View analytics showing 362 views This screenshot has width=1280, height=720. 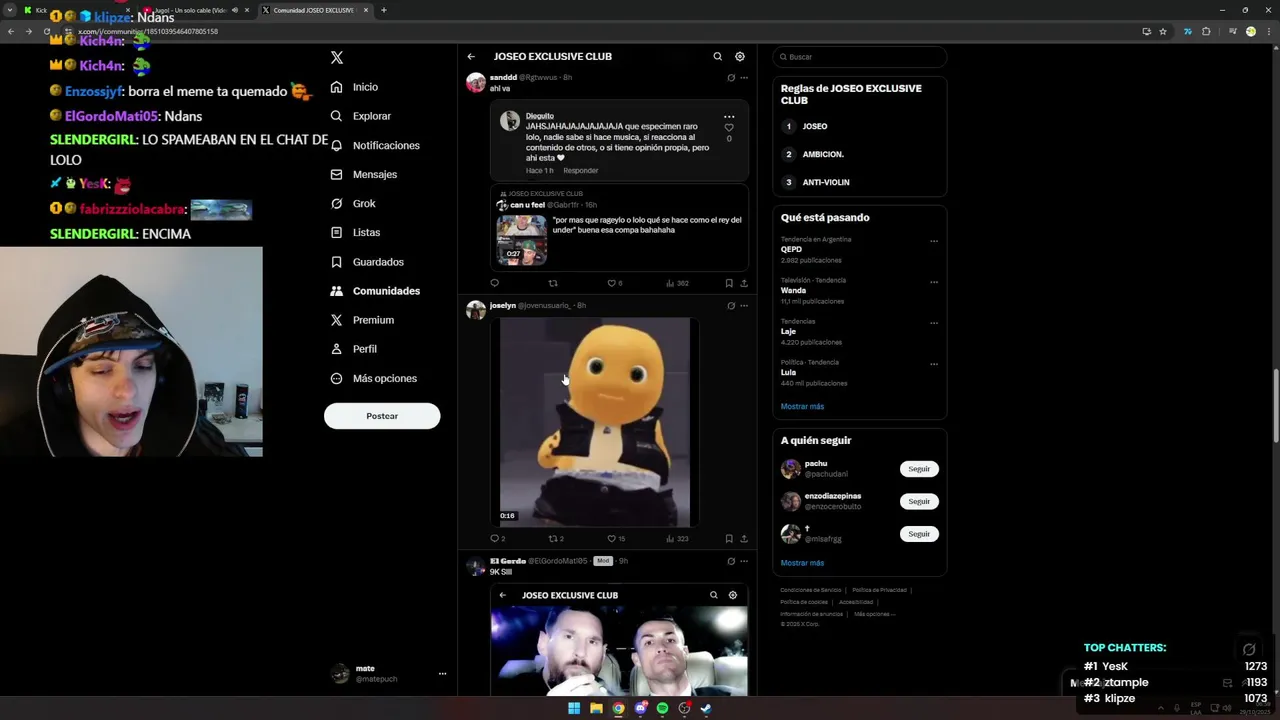click(677, 284)
